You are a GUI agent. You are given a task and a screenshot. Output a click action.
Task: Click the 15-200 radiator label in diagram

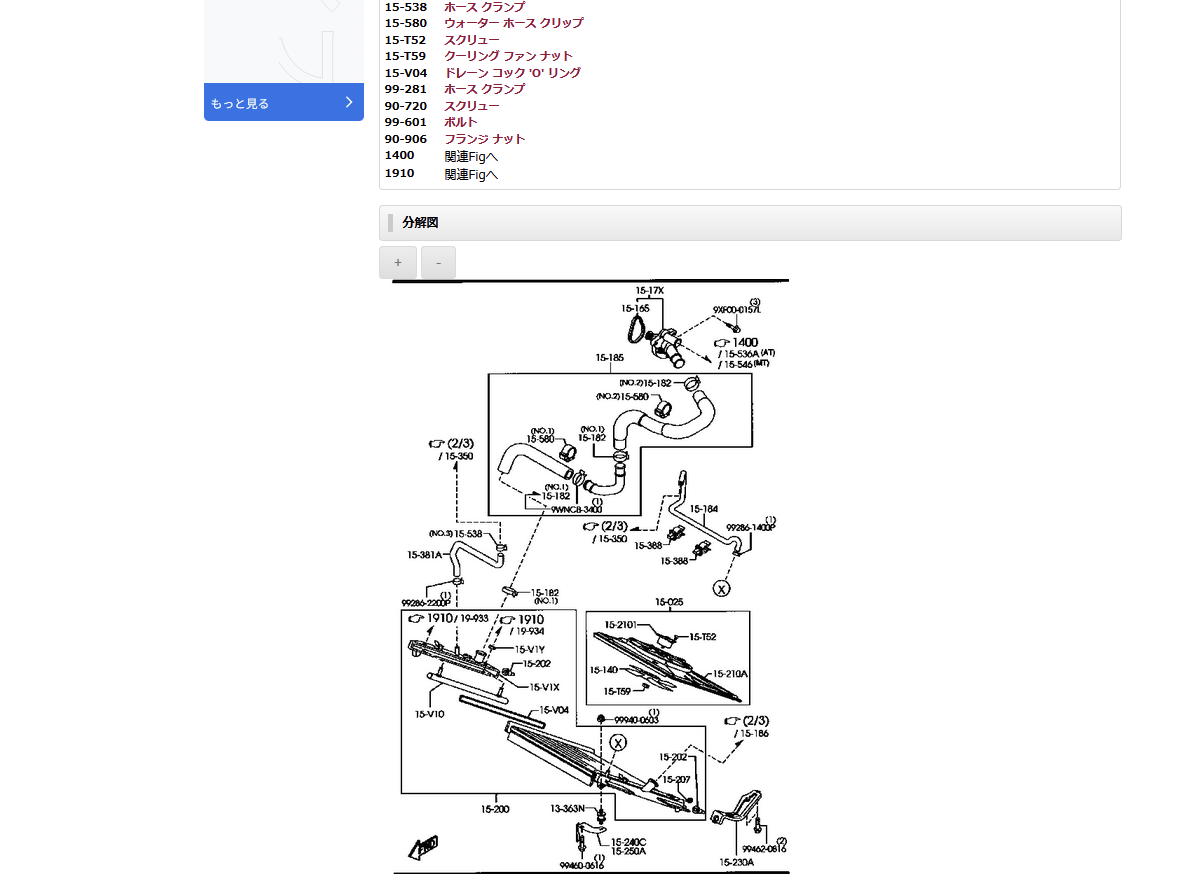(x=495, y=809)
